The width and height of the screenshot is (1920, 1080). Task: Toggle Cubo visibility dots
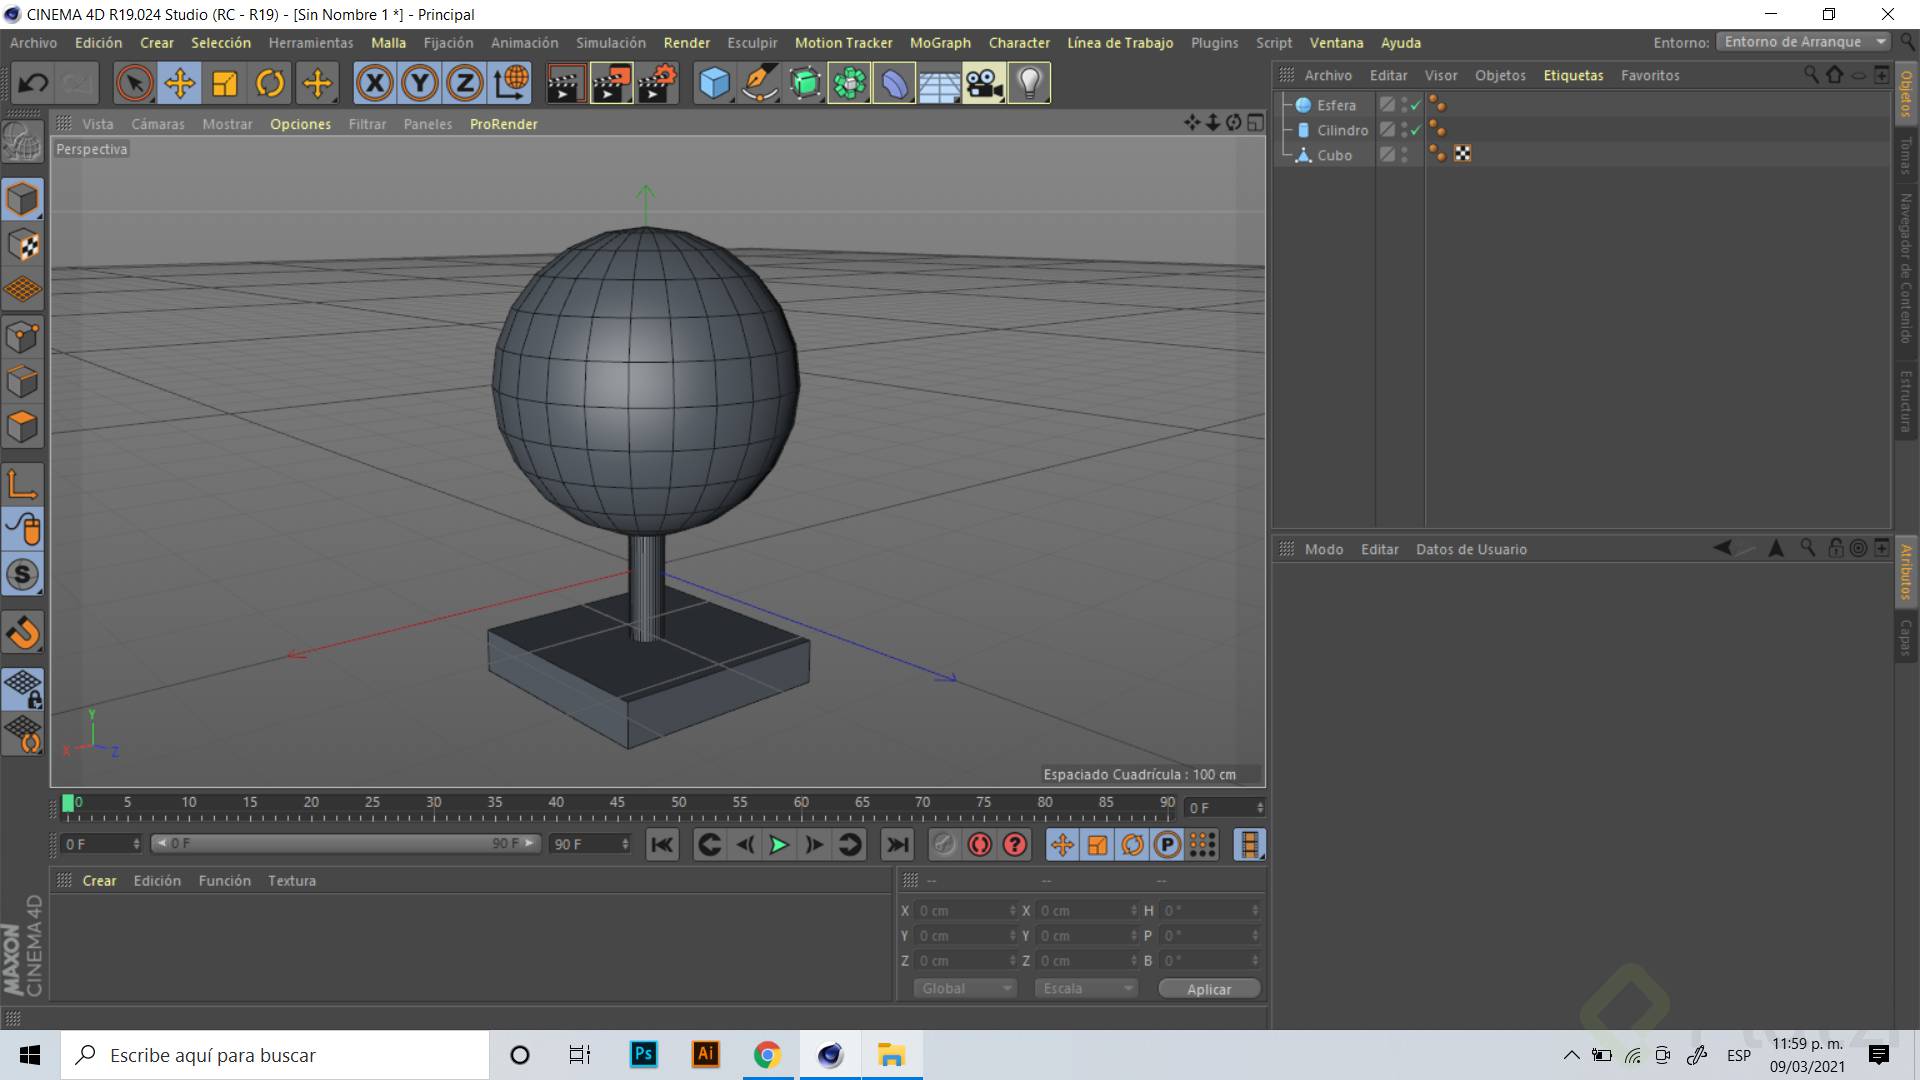[x=1405, y=155]
